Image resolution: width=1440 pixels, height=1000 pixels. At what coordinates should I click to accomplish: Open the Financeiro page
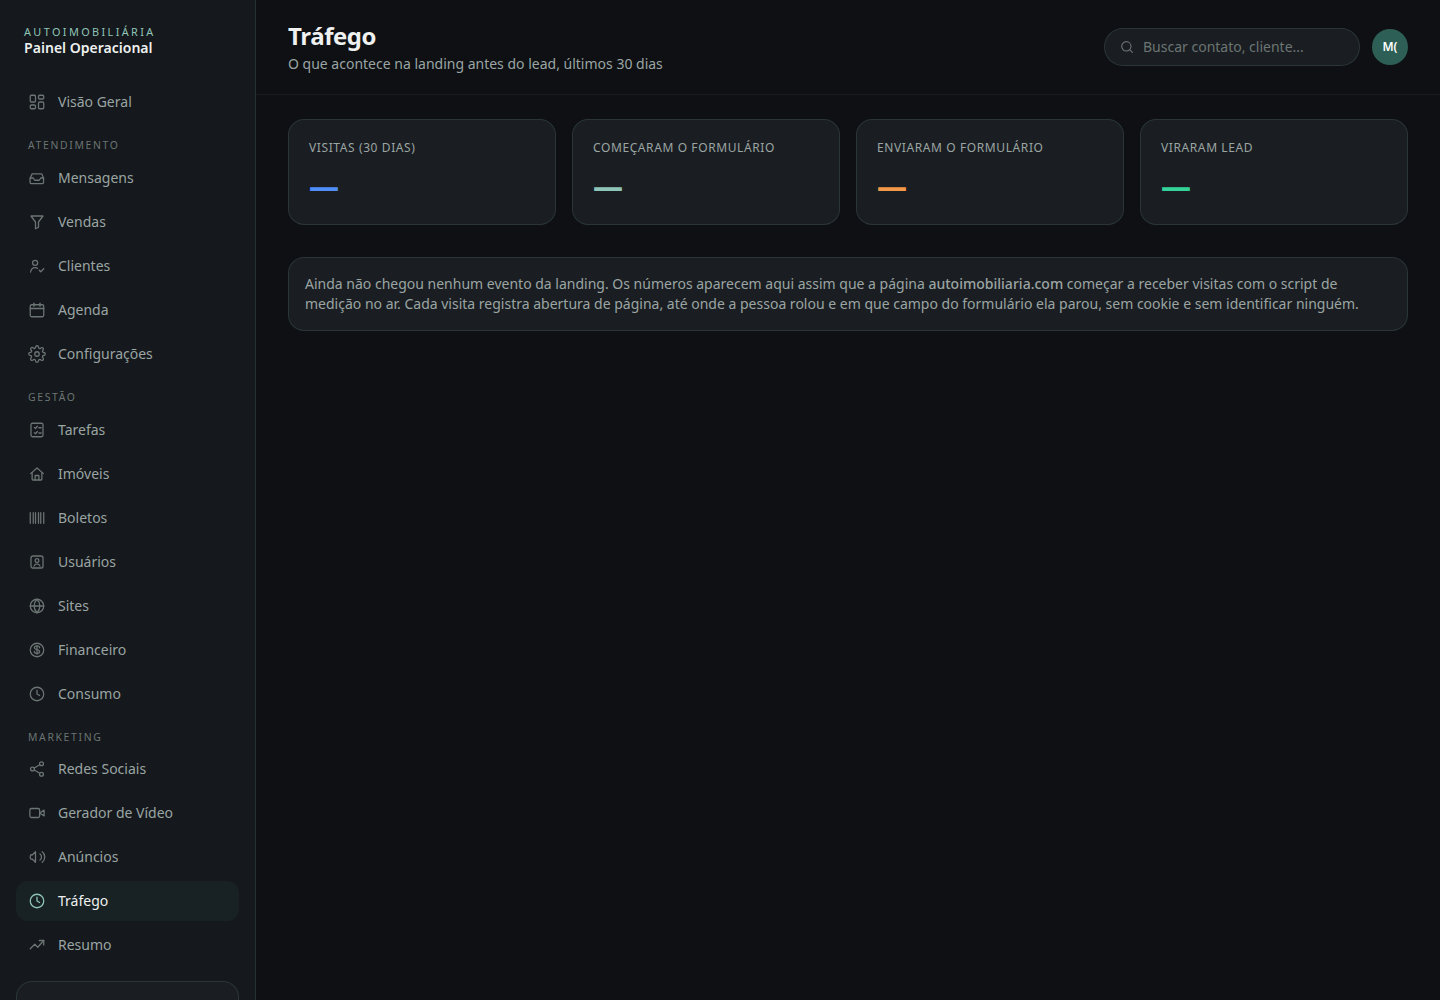click(127, 650)
